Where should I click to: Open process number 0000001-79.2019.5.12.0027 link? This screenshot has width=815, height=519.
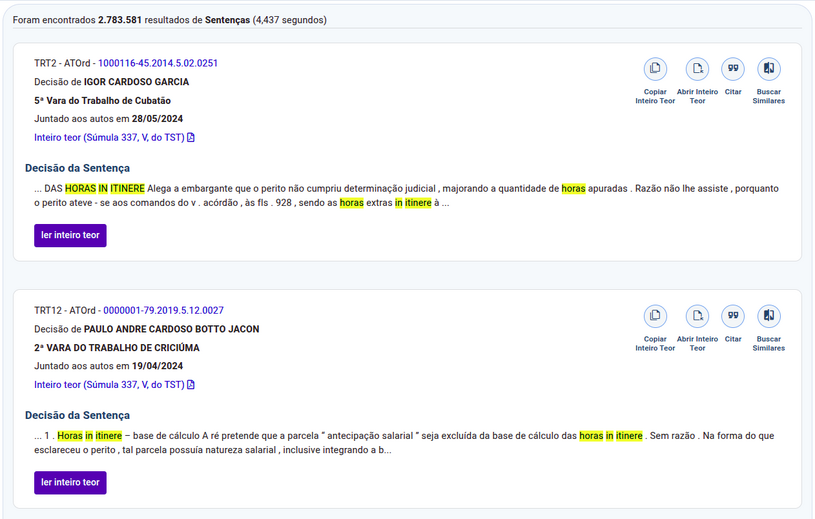163,310
